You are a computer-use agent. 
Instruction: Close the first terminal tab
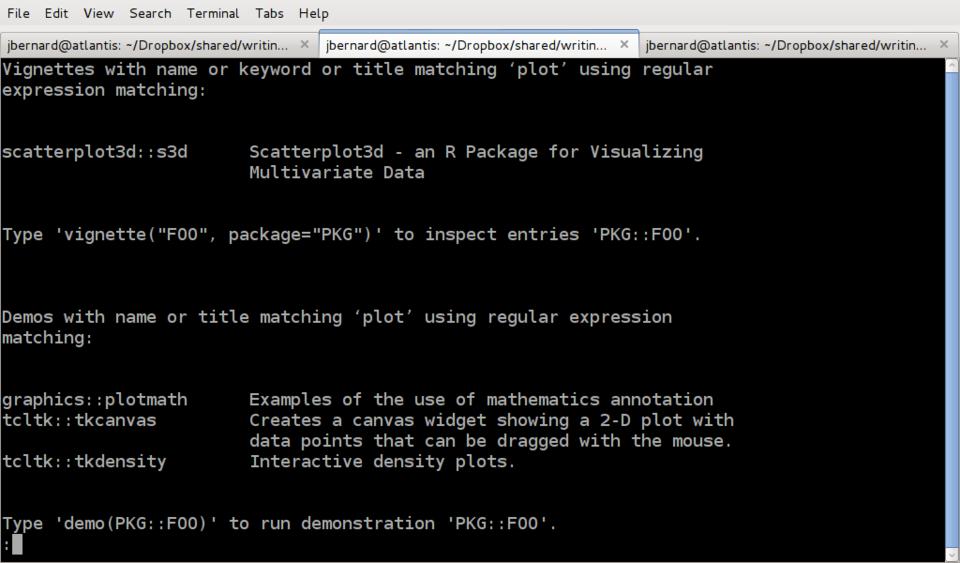point(304,45)
